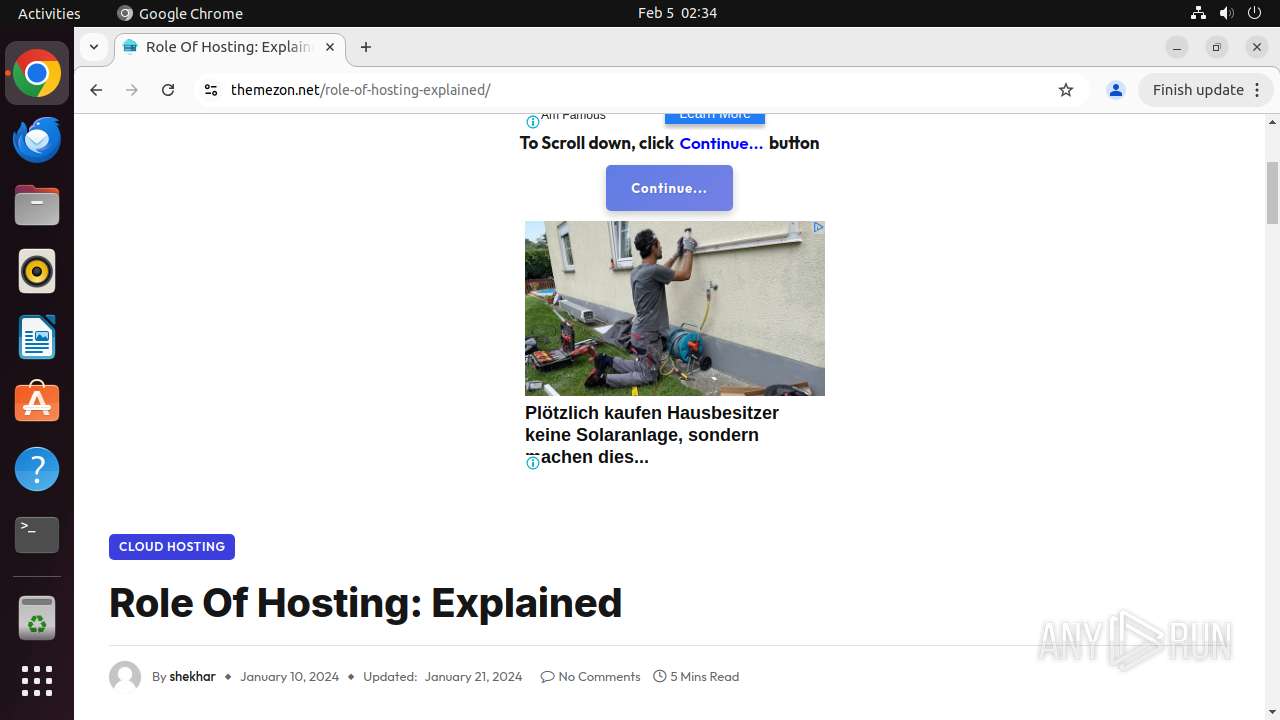Image resolution: width=1280 pixels, height=720 pixels.
Task: Open Ubuntu Software store icon
Action: [37, 403]
